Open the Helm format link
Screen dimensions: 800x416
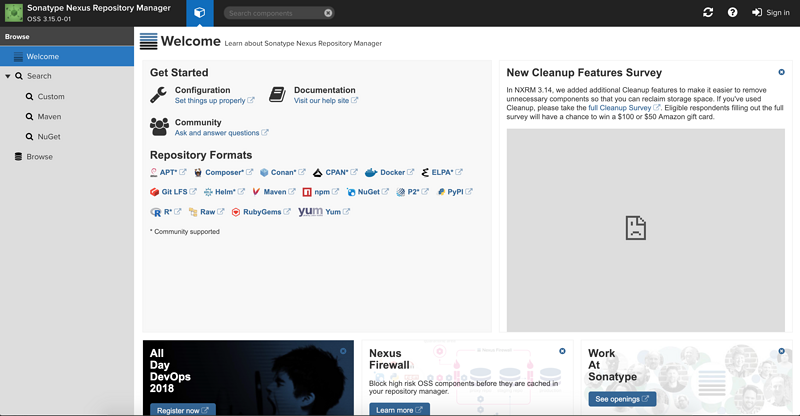coord(230,192)
